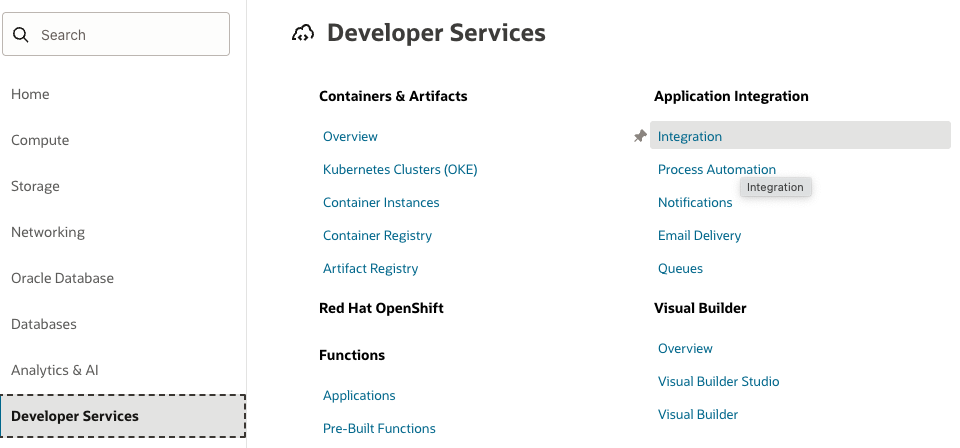Click the Functions section heading
960x448 pixels.
point(352,355)
